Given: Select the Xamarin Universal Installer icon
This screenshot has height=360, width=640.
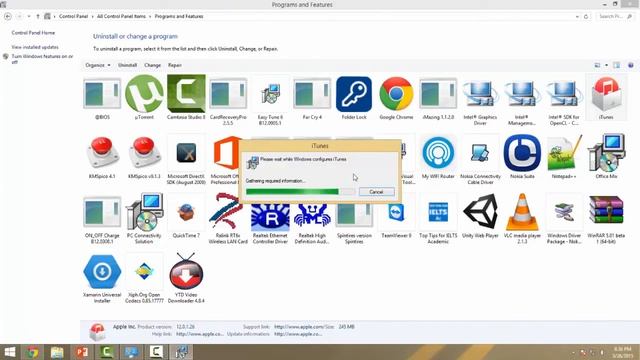Looking at the screenshot, I should tap(102, 271).
